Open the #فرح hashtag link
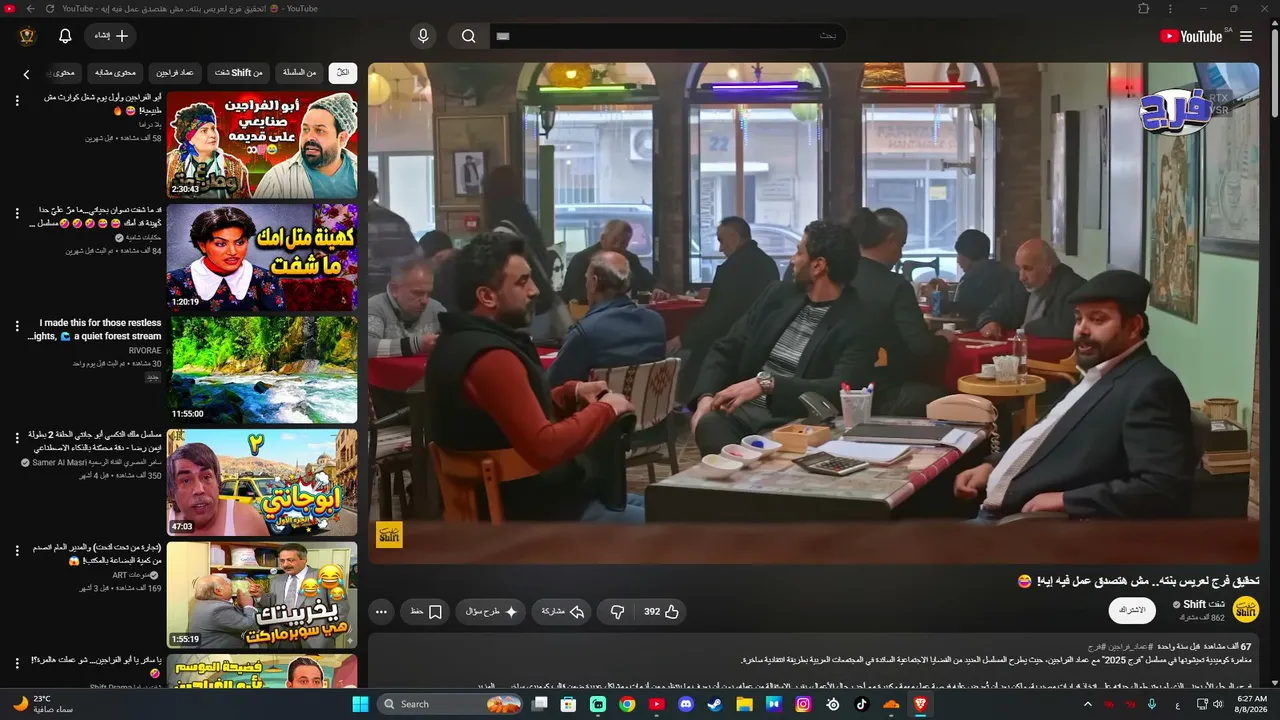Screen dimensions: 1280x720 point(1097,647)
